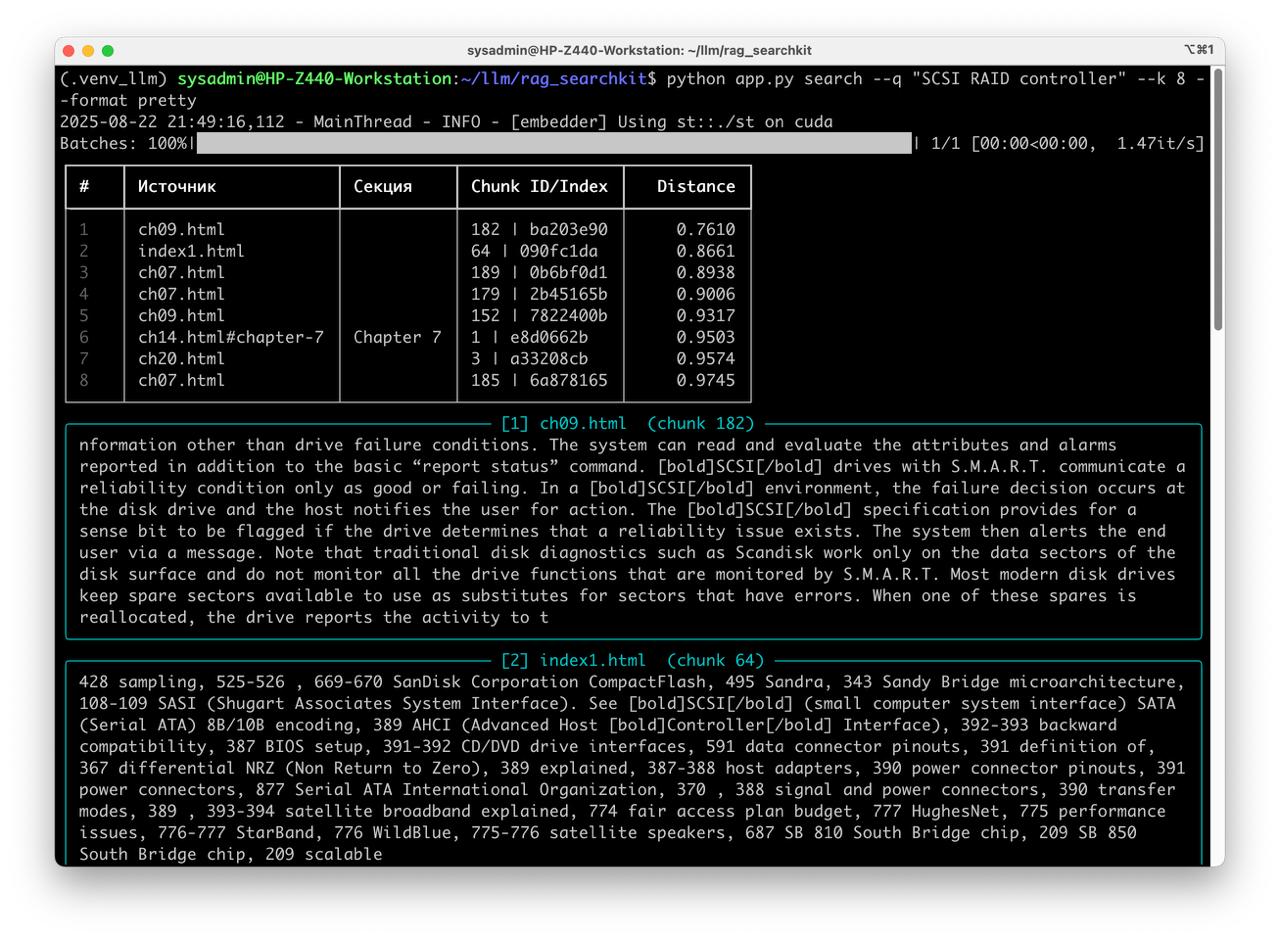
Task: Click chunk ID 182 | ba203e90
Action: [539, 229]
